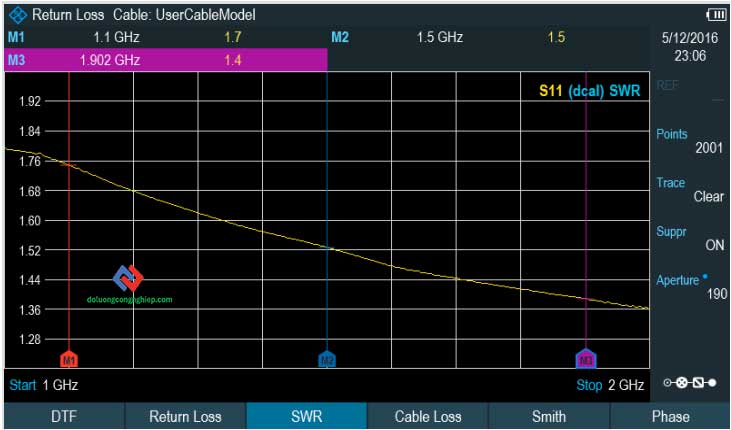Click the S11 (dcal) SWR trace label

[590, 91]
